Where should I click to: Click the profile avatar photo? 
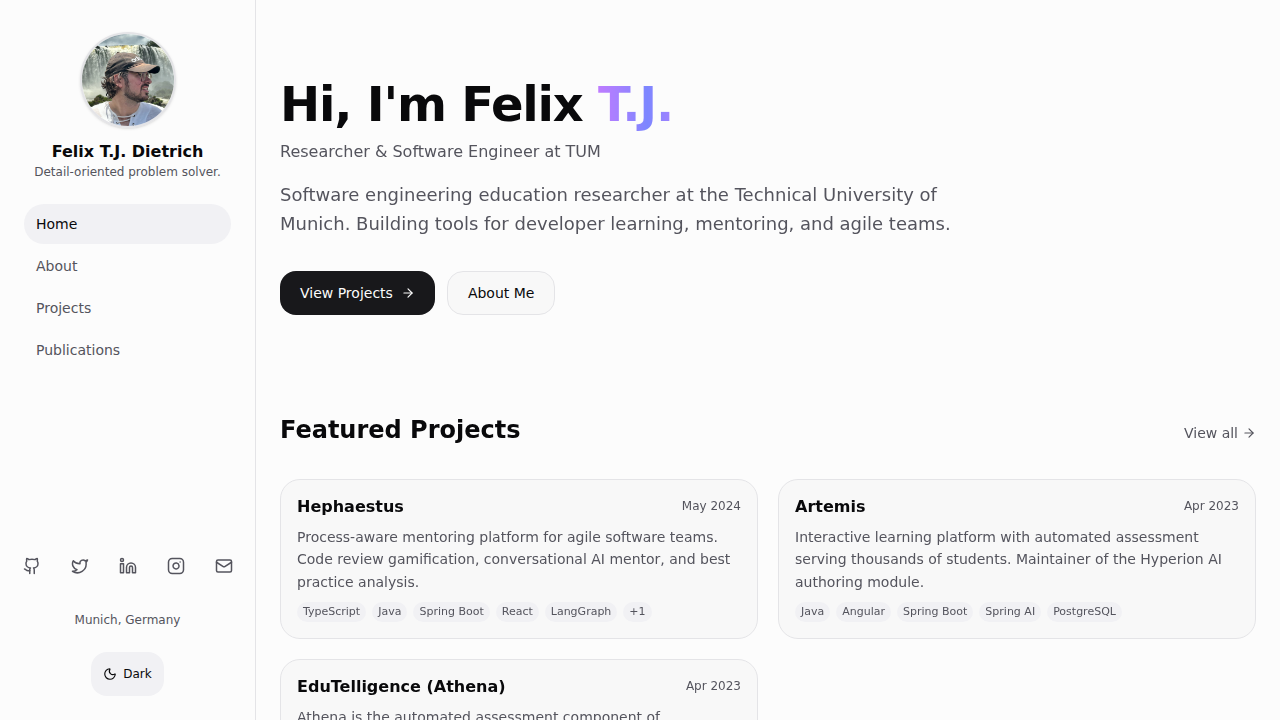click(128, 80)
